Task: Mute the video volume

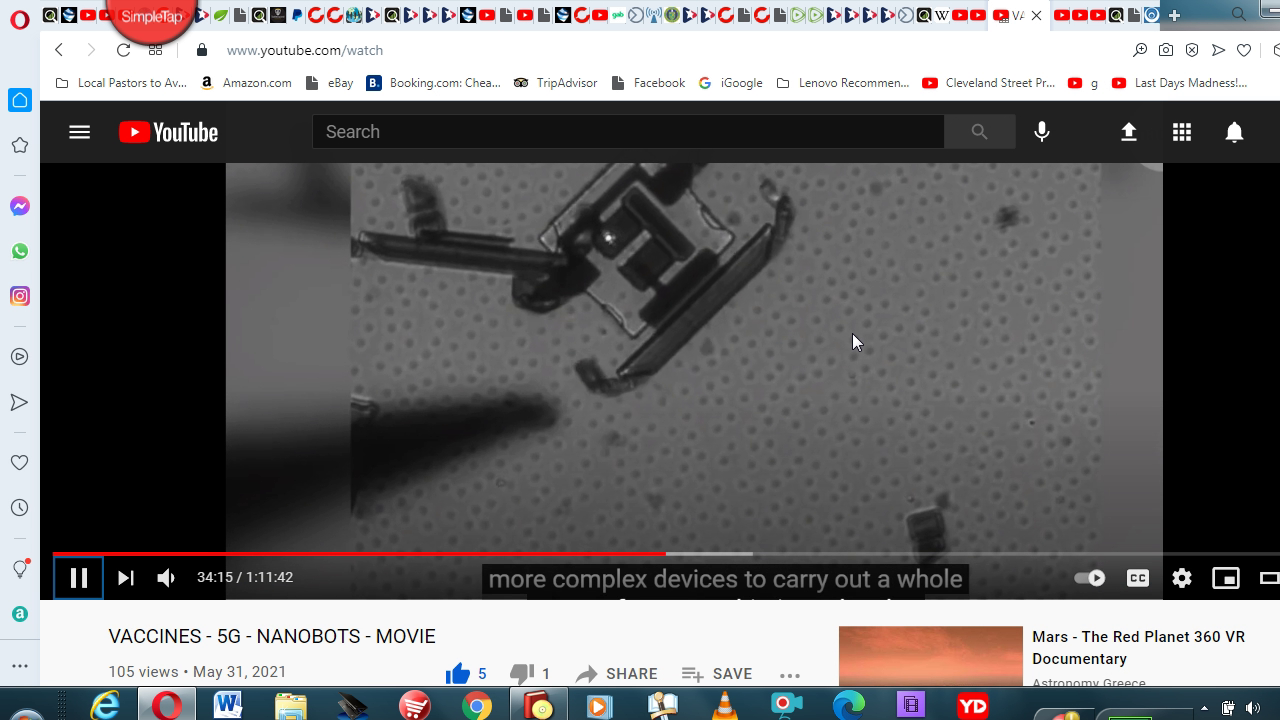Action: point(166,578)
